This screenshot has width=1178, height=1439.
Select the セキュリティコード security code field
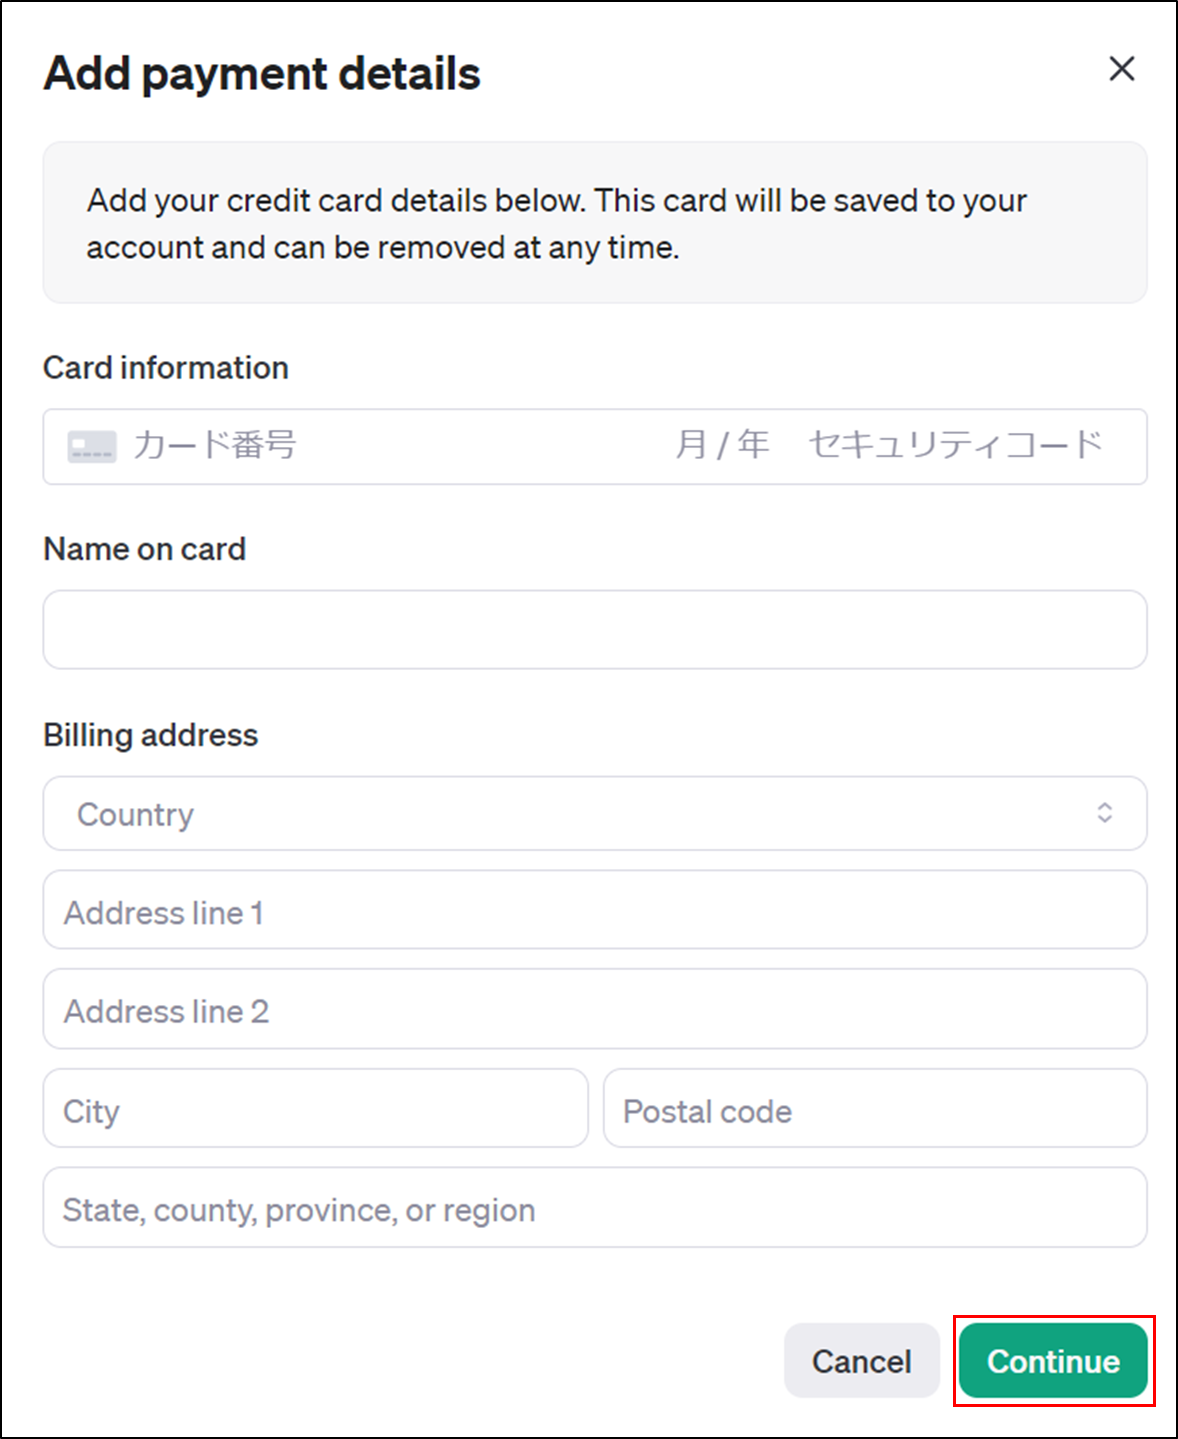pyautogui.click(x=956, y=445)
